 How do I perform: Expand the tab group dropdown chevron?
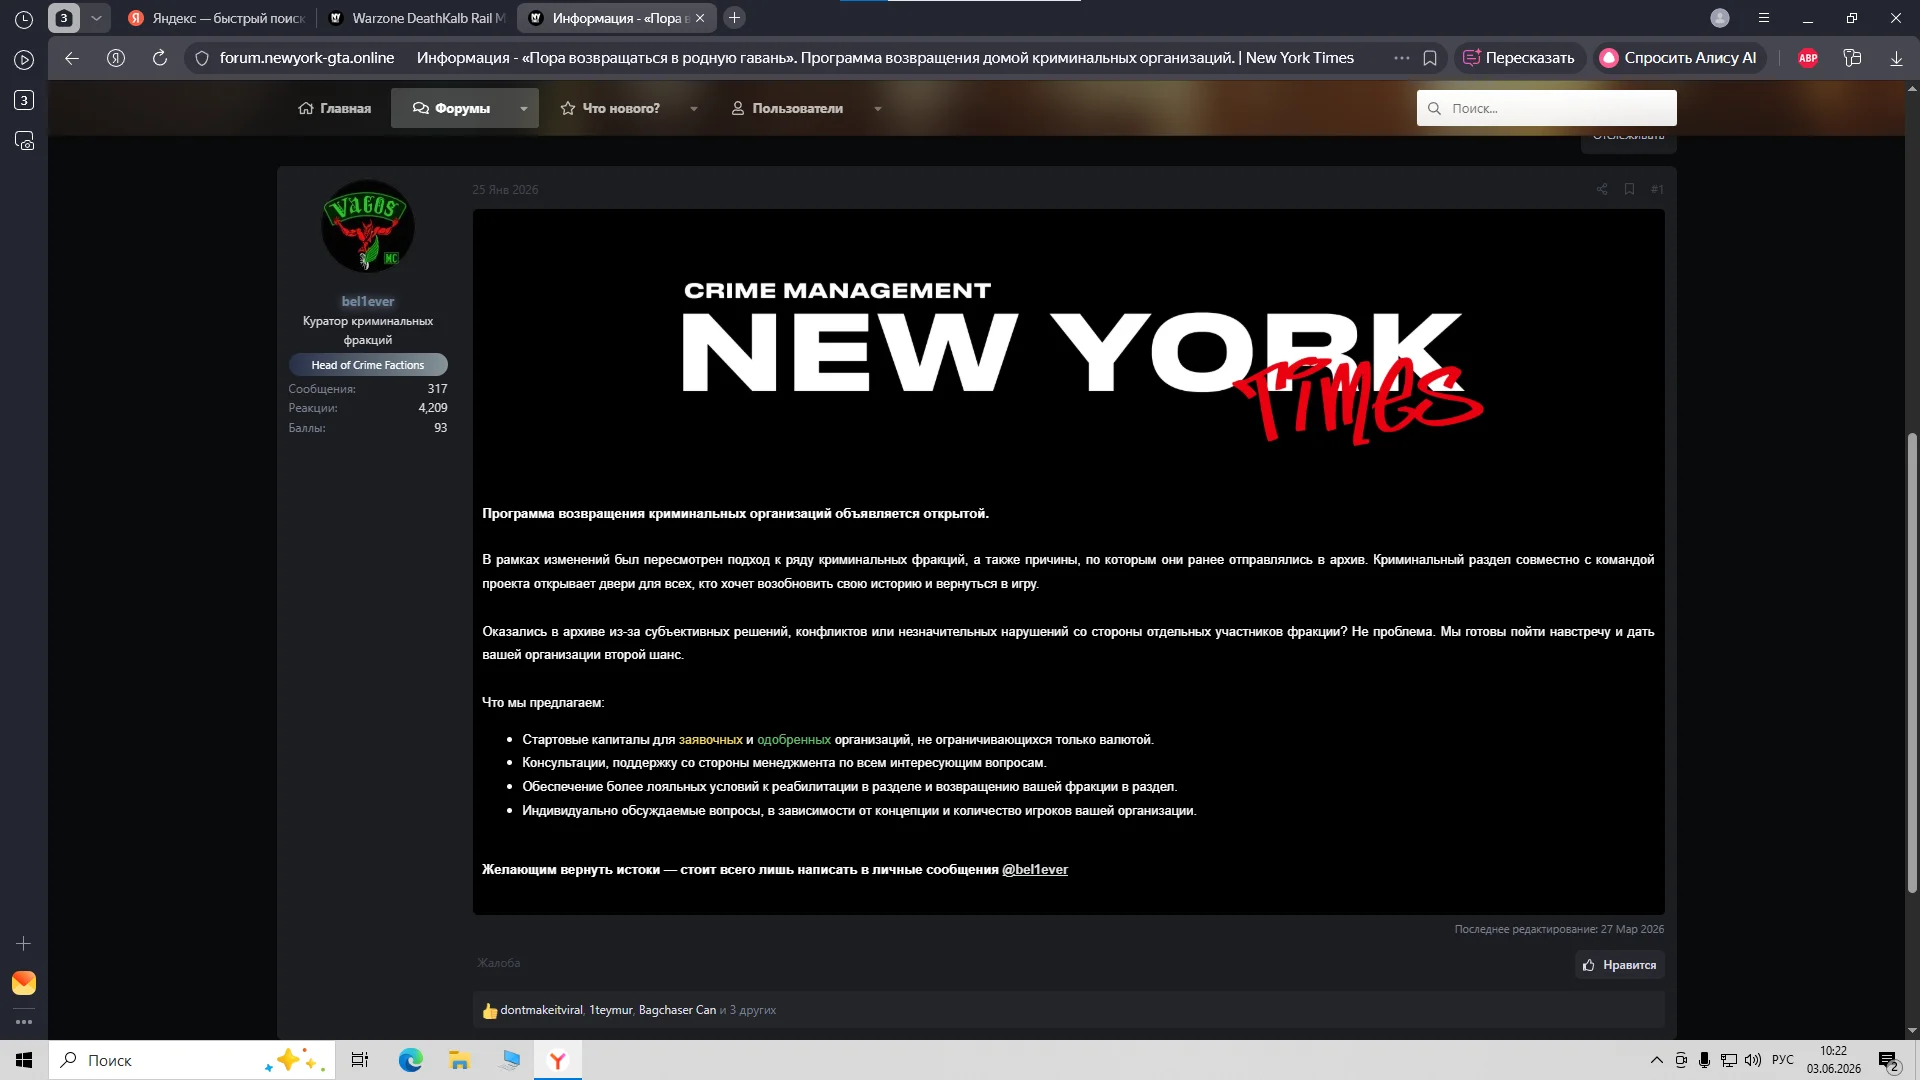point(96,18)
